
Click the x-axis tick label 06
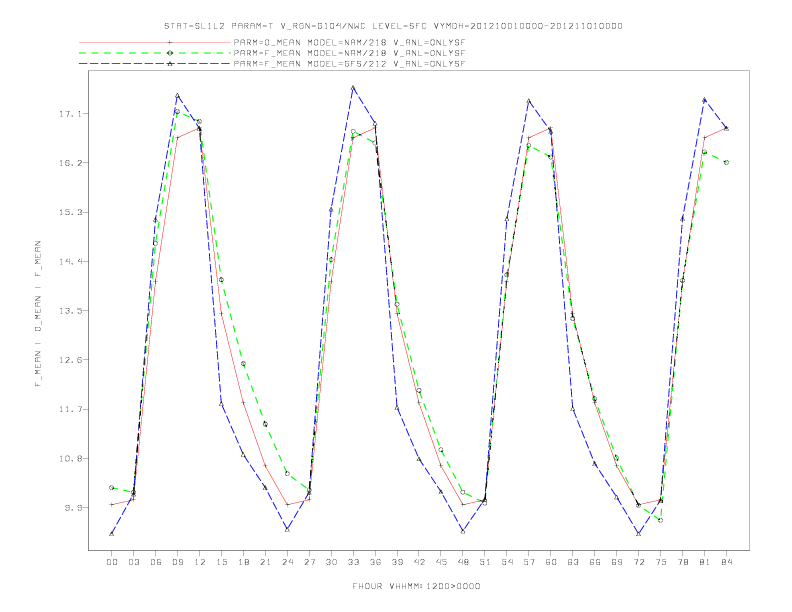tap(156, 562)
